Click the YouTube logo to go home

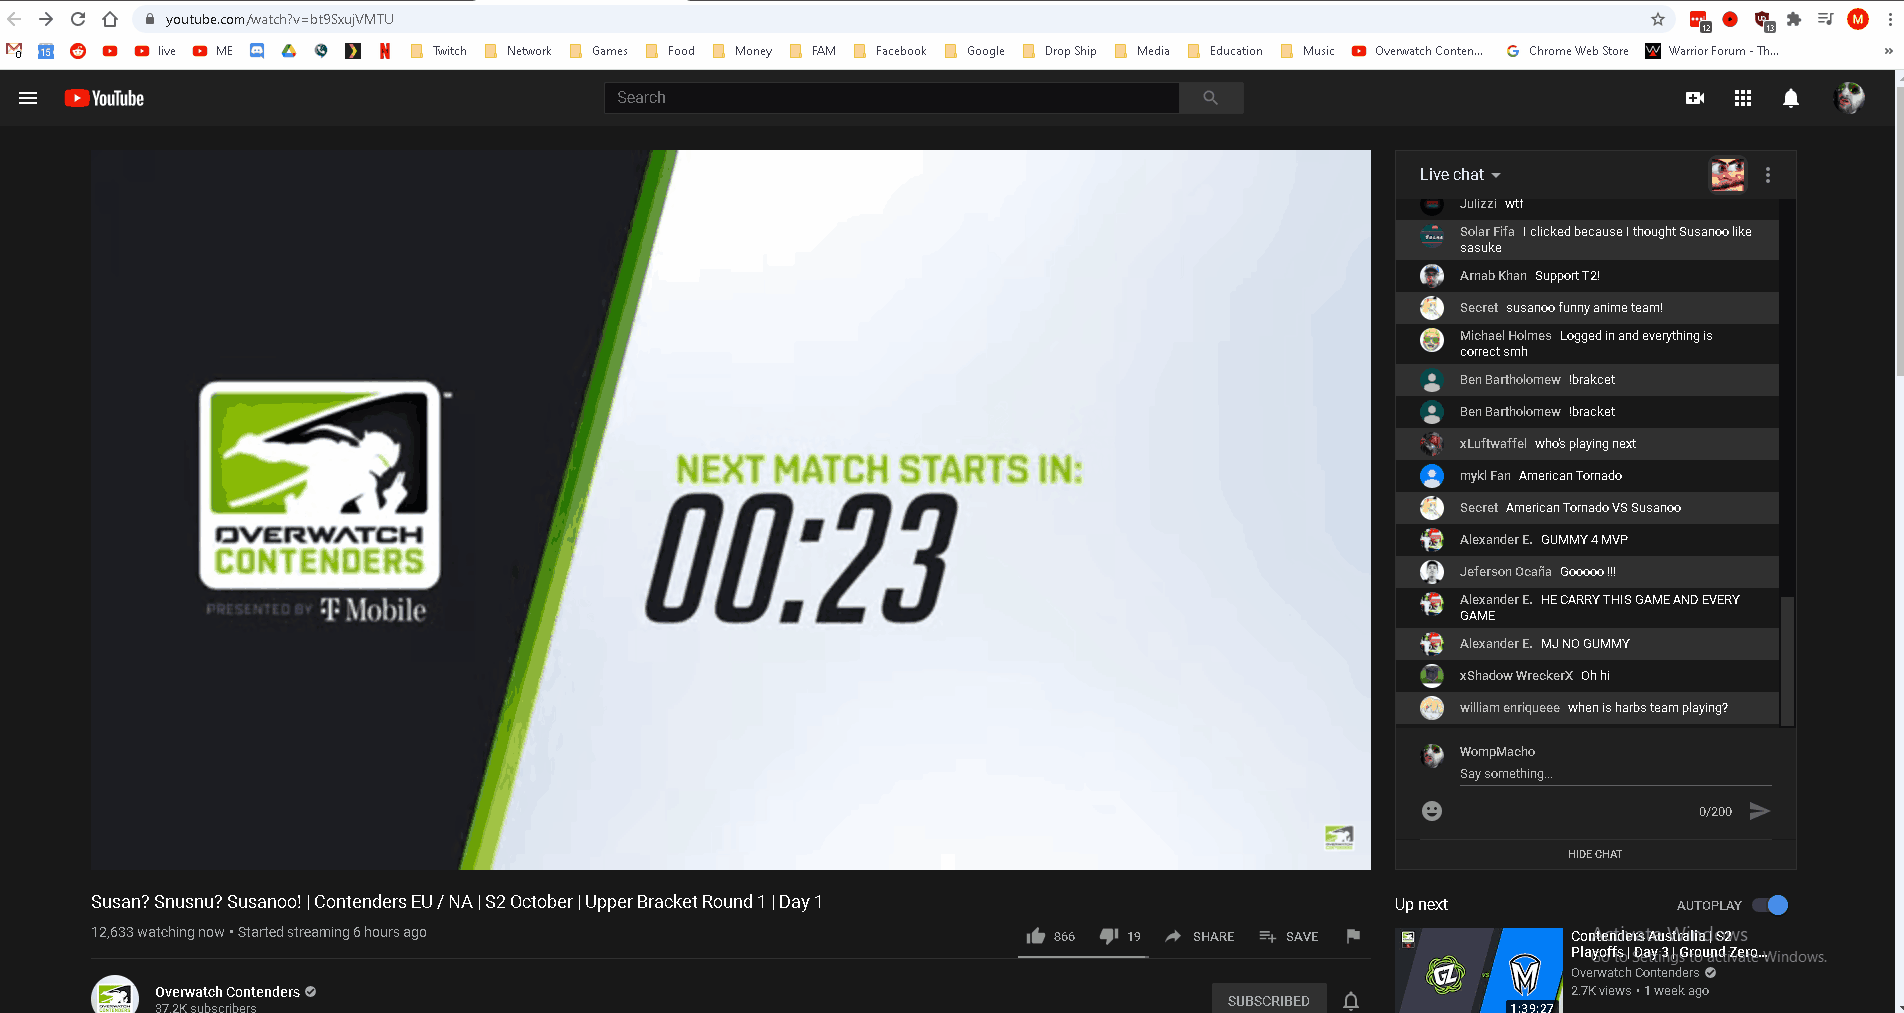[x=103, y=97]
